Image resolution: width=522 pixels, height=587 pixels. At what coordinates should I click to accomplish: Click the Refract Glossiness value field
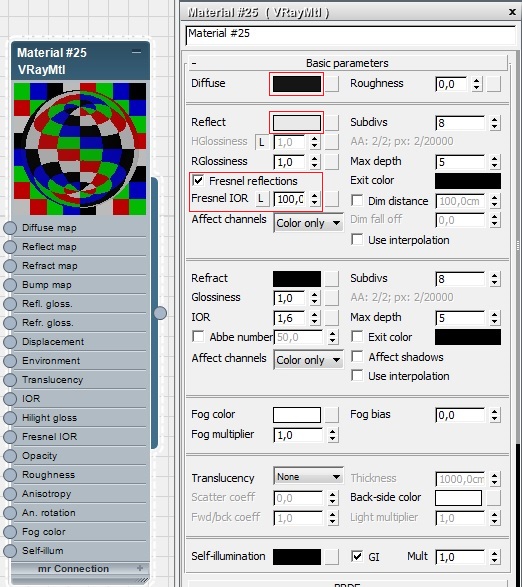click(x=290, y=298)
